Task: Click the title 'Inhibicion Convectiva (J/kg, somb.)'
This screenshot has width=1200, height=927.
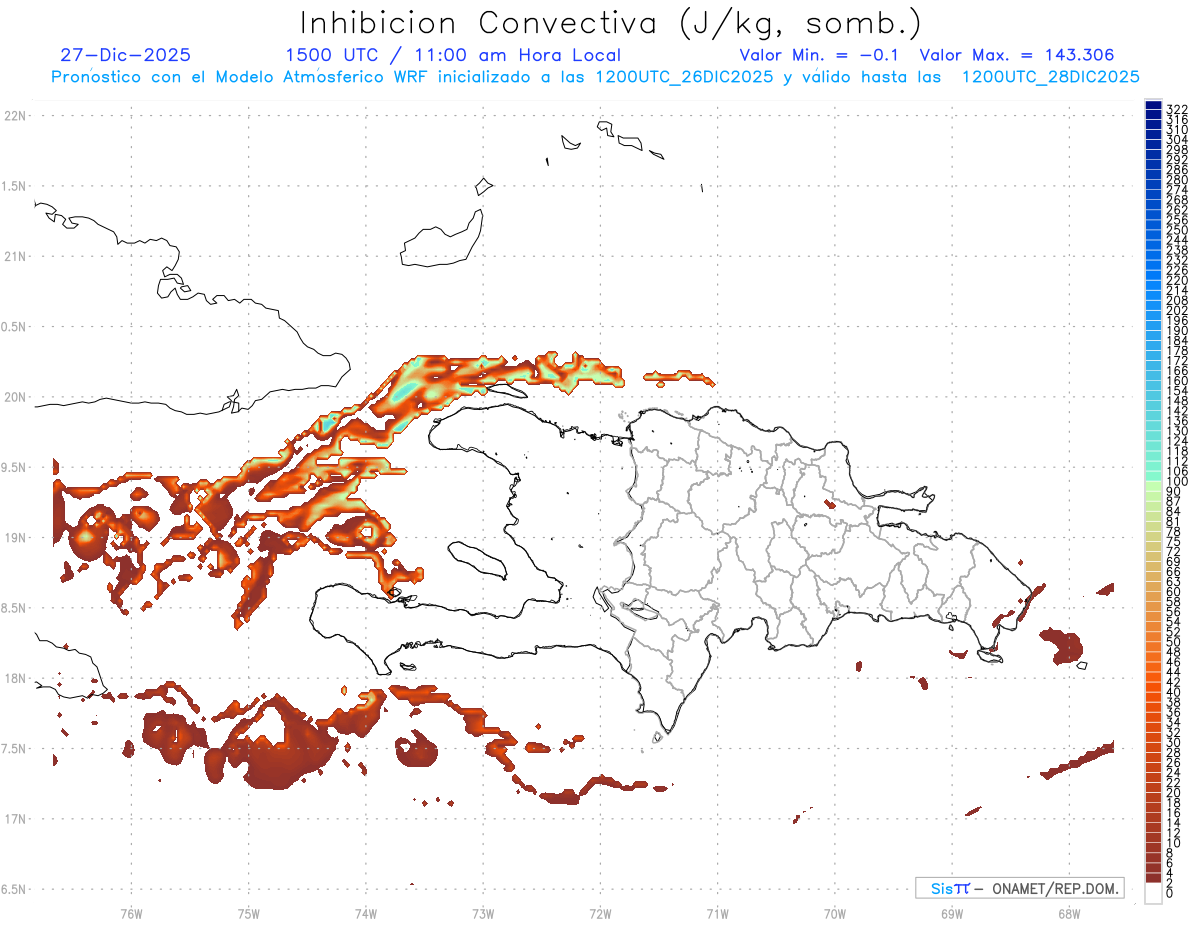Action: (x=611, y=24)
